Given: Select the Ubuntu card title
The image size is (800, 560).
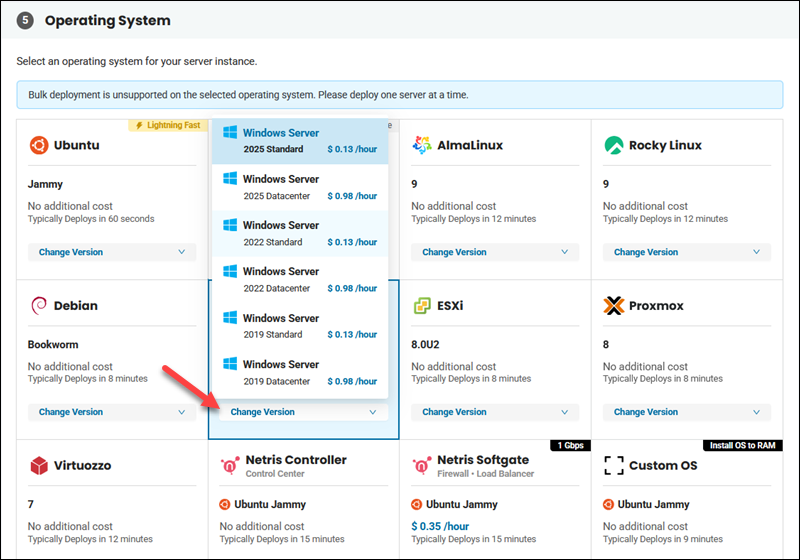Looking at the screenshot, I should [77, 145].
